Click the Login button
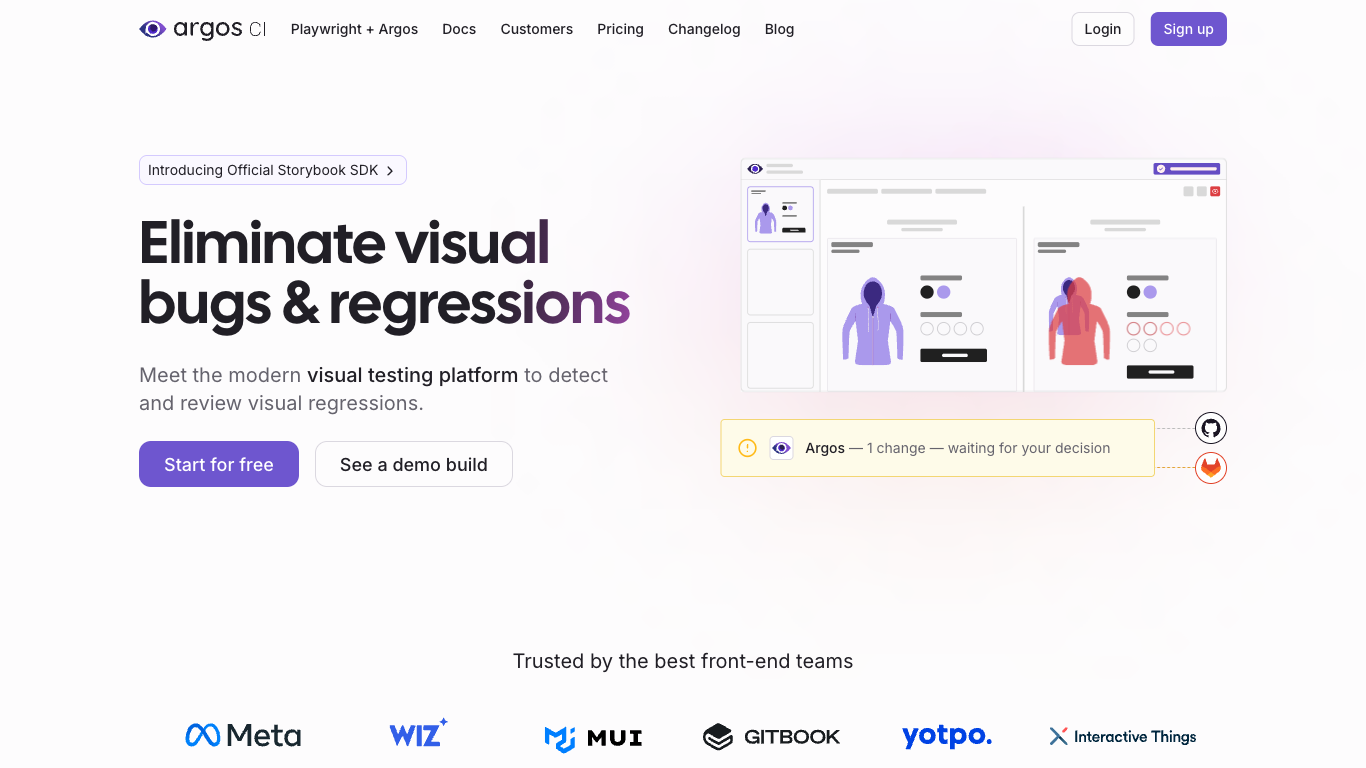The image size is (1366, 768). (1102, 29)
